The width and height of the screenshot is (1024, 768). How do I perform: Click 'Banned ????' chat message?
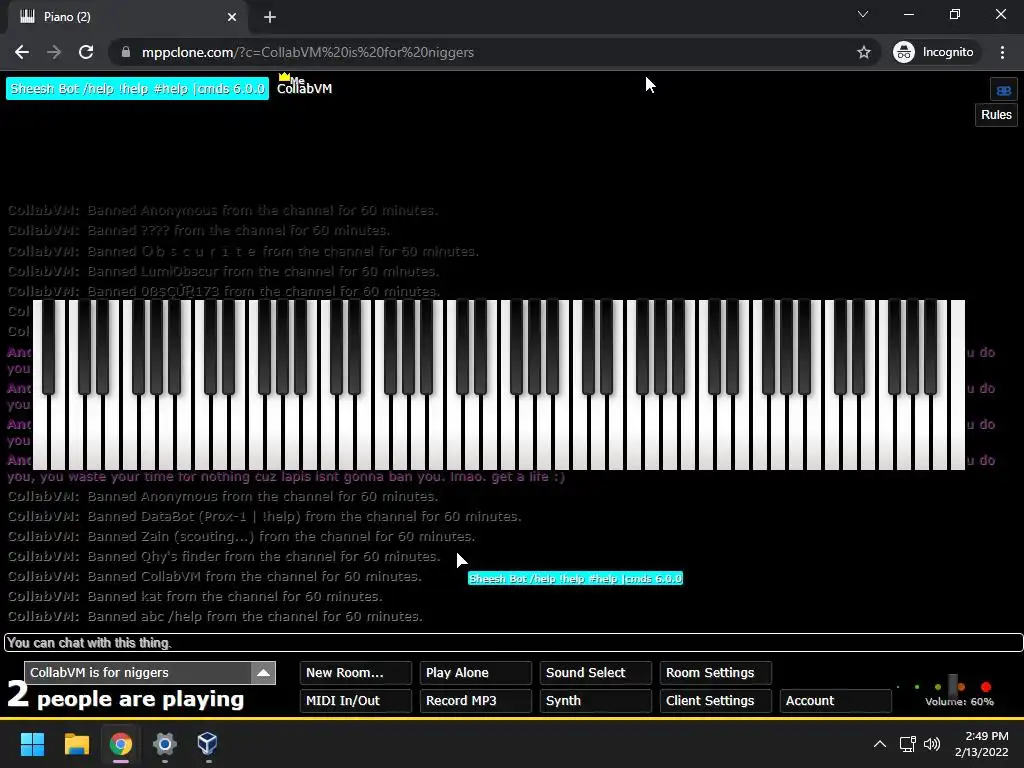[x=199, y=231]
